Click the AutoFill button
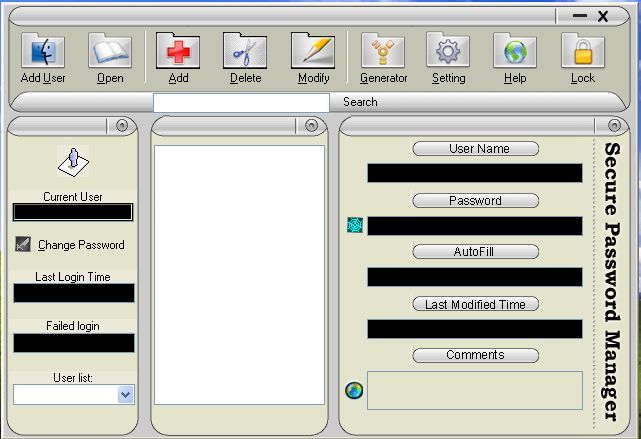This screenshot has width=641, height=439. coord(476,252)
